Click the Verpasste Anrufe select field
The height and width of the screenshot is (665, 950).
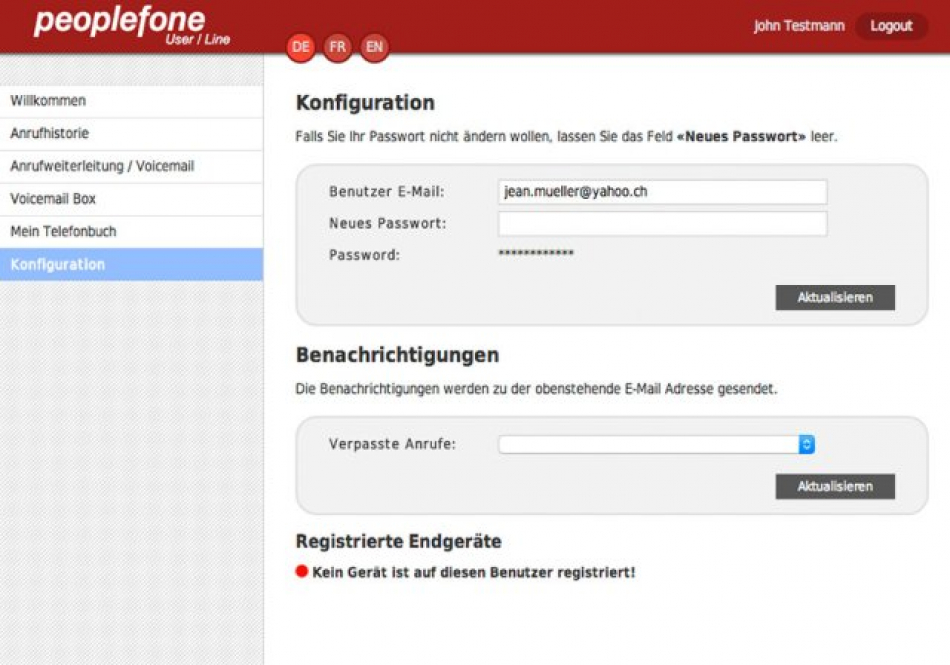coord(656,444)
